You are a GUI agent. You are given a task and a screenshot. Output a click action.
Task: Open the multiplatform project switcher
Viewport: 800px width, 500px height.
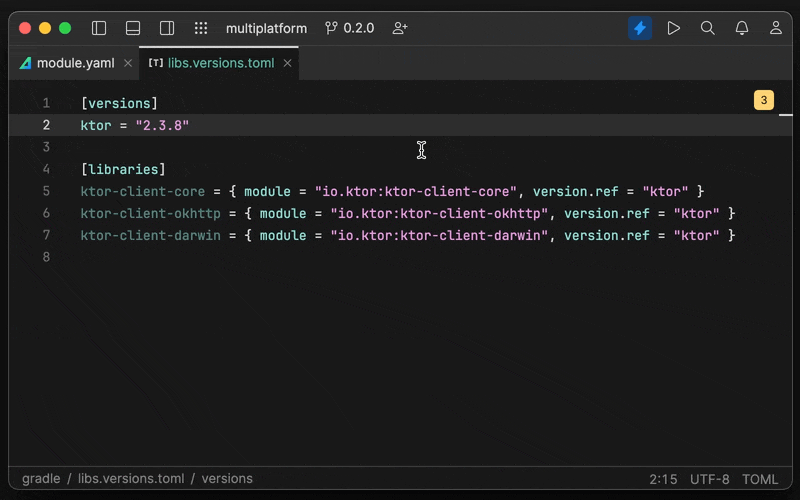click(266, 28)
